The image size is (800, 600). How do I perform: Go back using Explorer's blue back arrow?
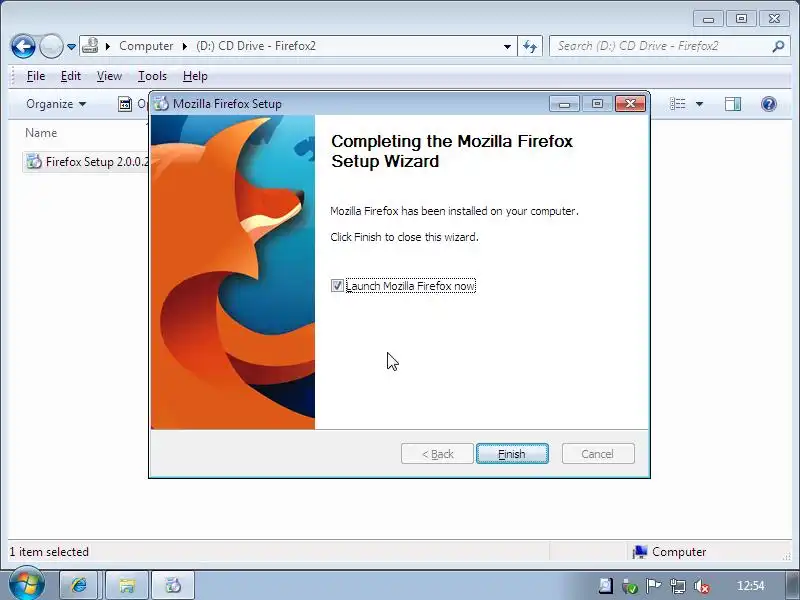[23, 46]
